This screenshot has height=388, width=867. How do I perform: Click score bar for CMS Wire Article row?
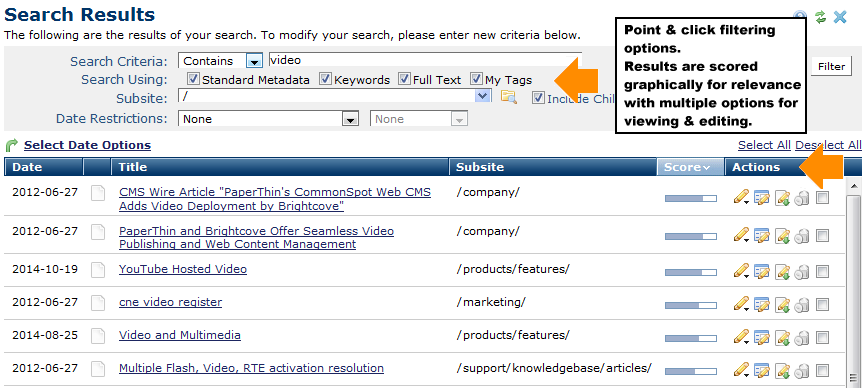691,198
